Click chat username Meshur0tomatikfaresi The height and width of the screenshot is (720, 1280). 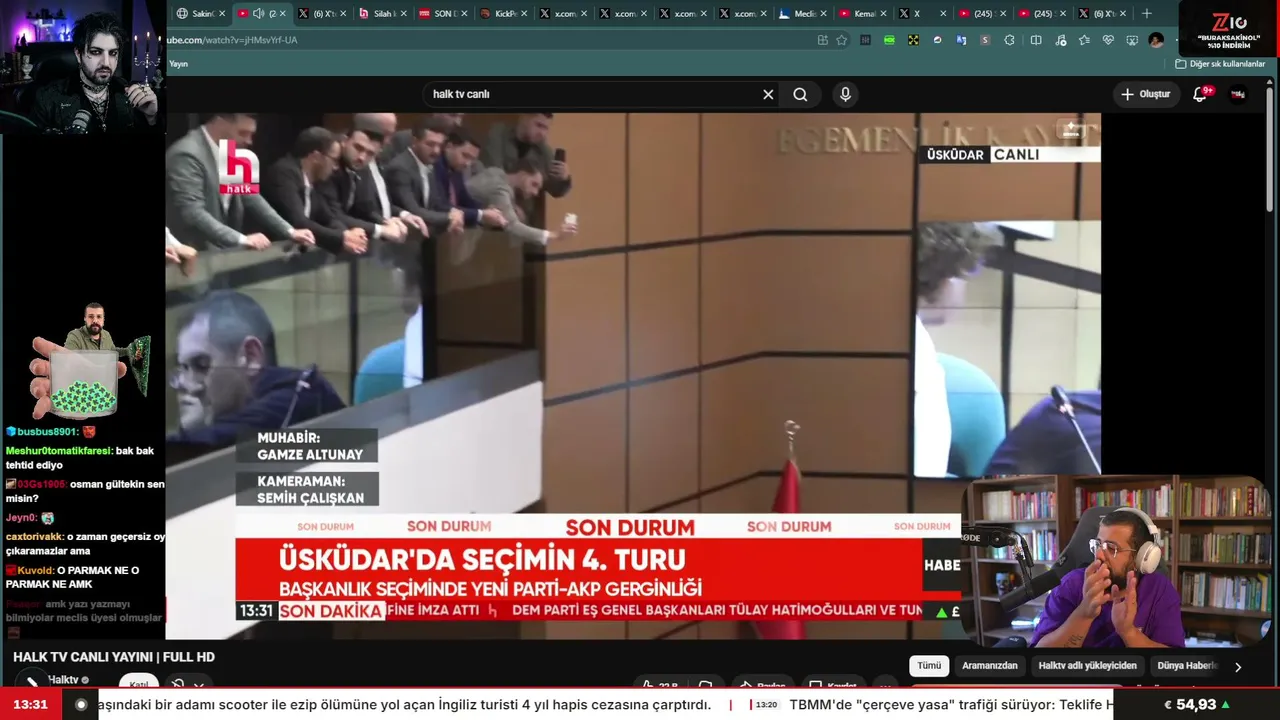[x=59, y=451]
